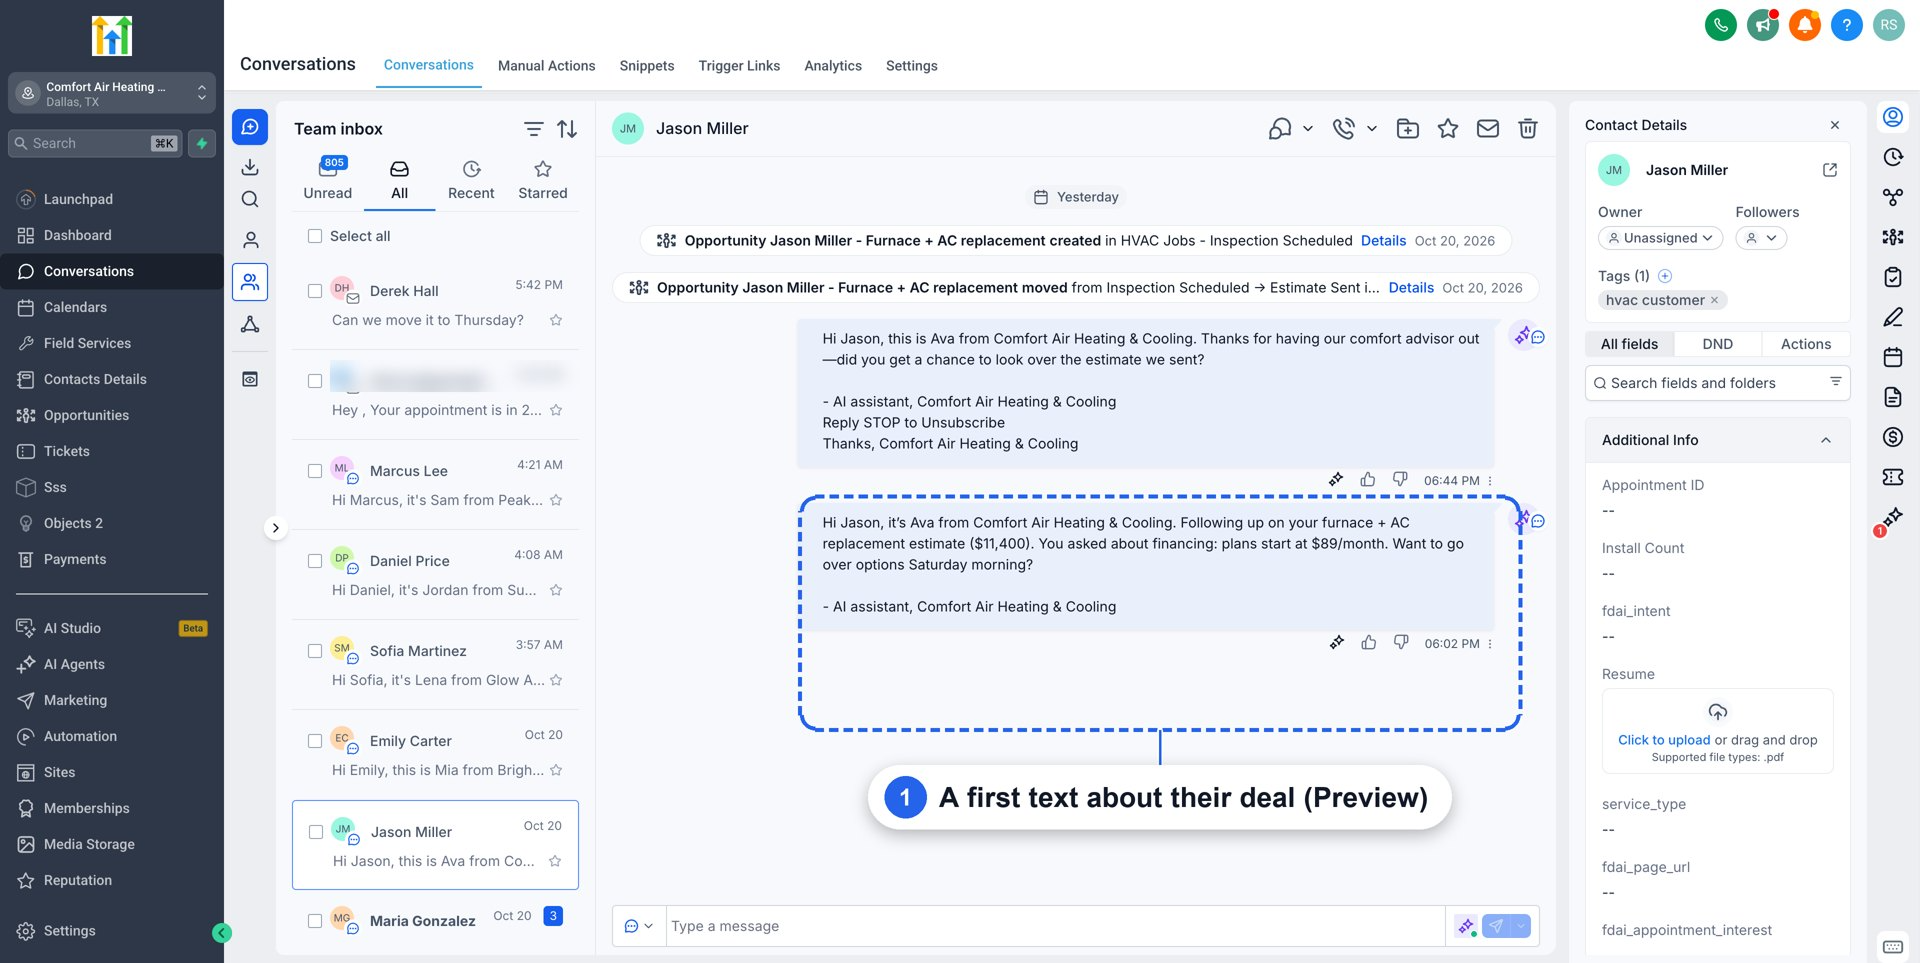Click the Search fields and folders box

(x=1717, y=383)
